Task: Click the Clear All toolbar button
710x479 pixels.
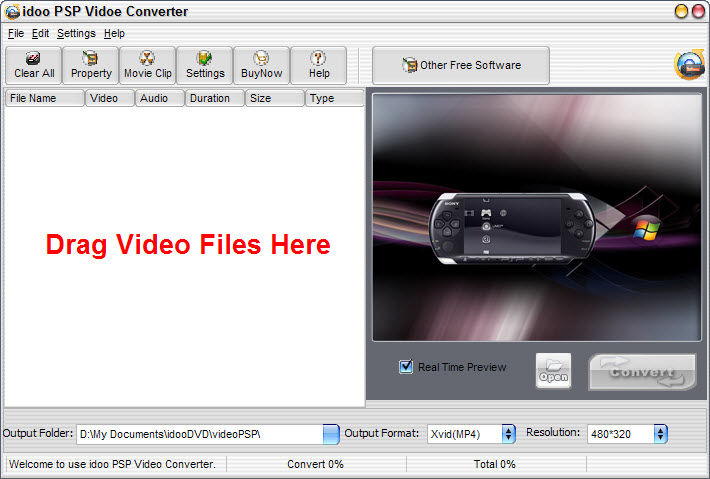Action: point(34,66)
